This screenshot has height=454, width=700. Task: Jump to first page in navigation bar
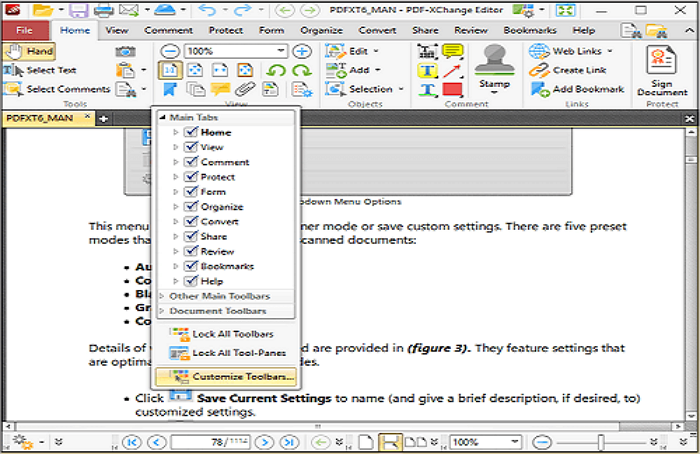tap(131, 441)
